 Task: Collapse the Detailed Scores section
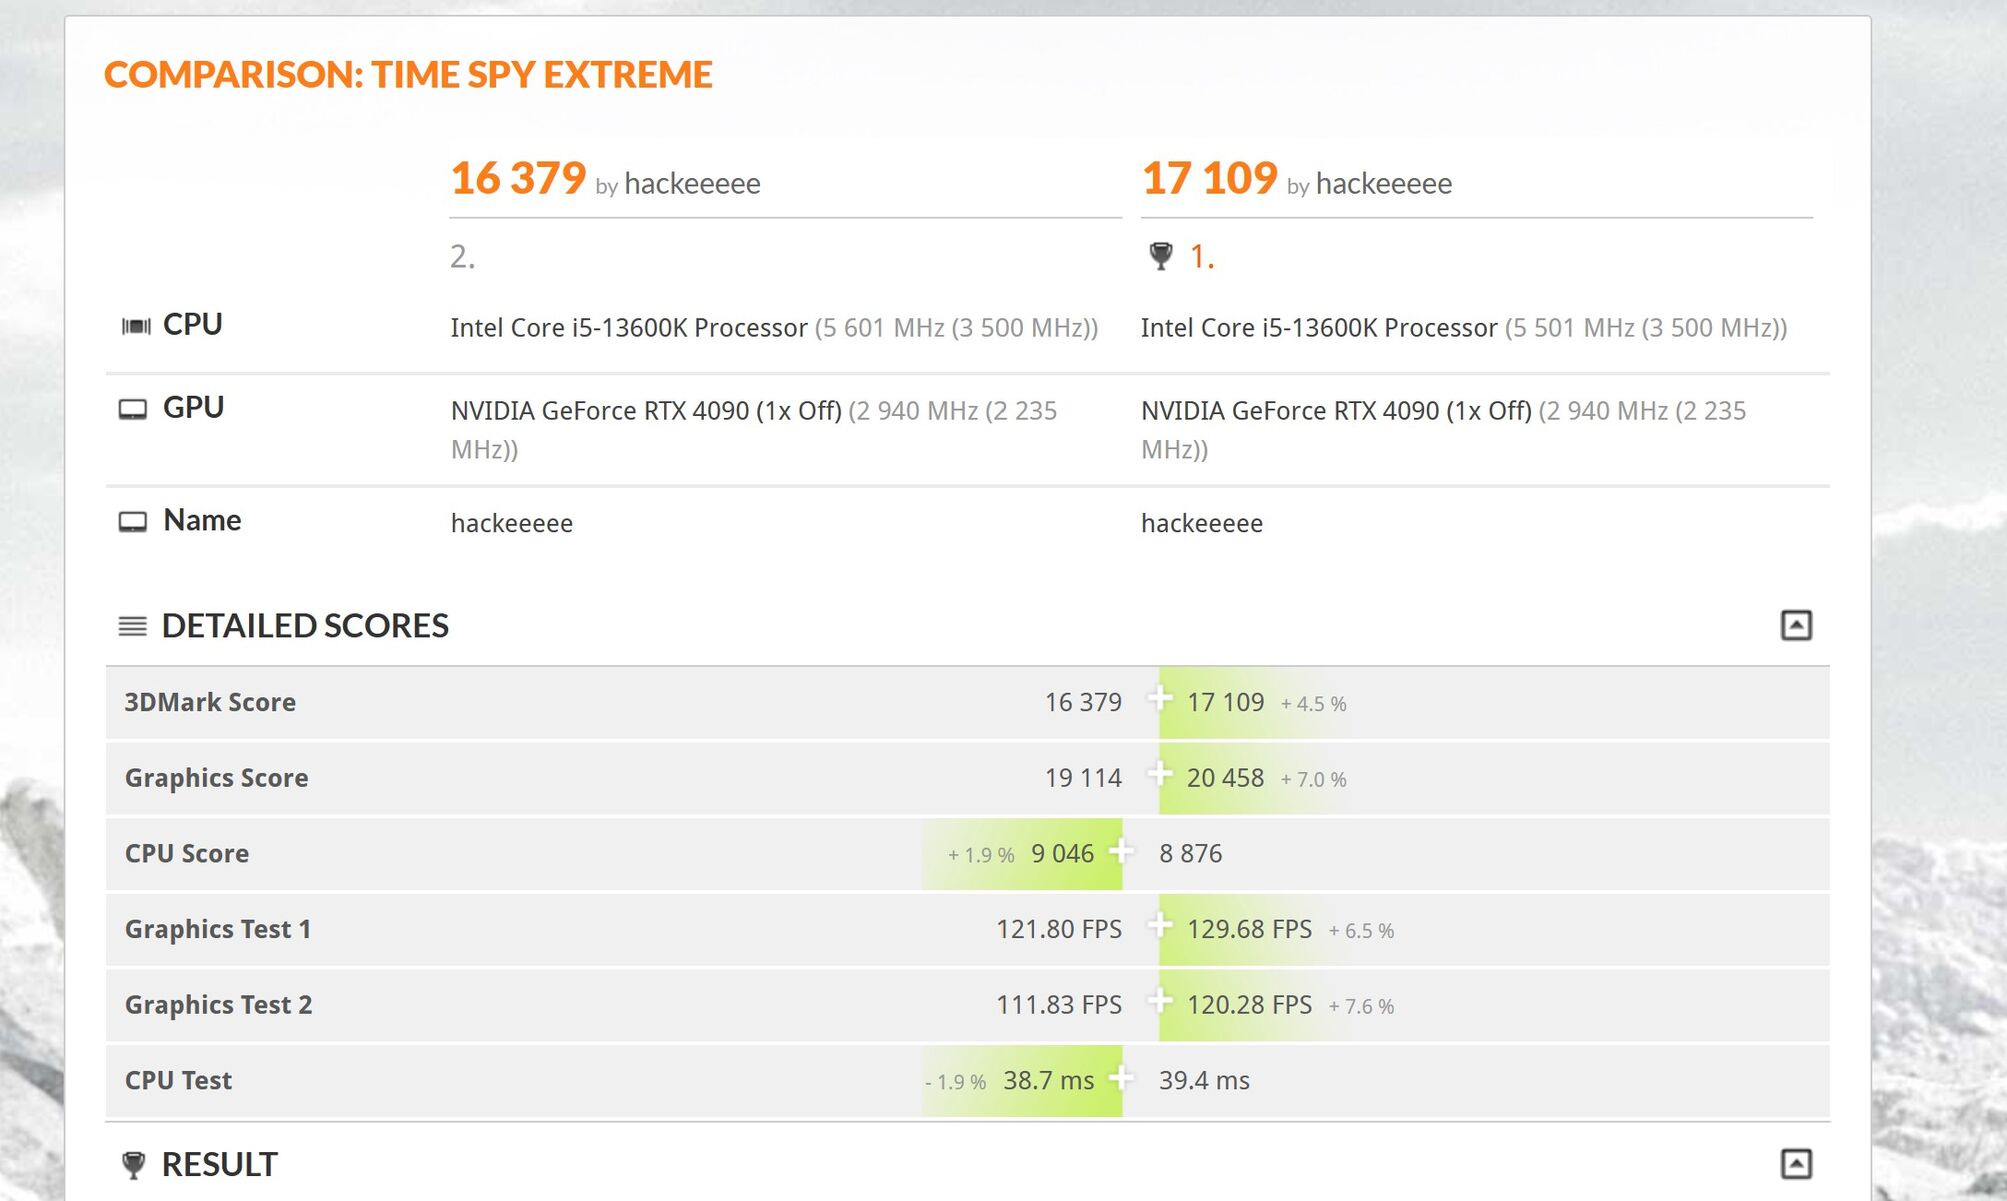[x=1795, y=625]
